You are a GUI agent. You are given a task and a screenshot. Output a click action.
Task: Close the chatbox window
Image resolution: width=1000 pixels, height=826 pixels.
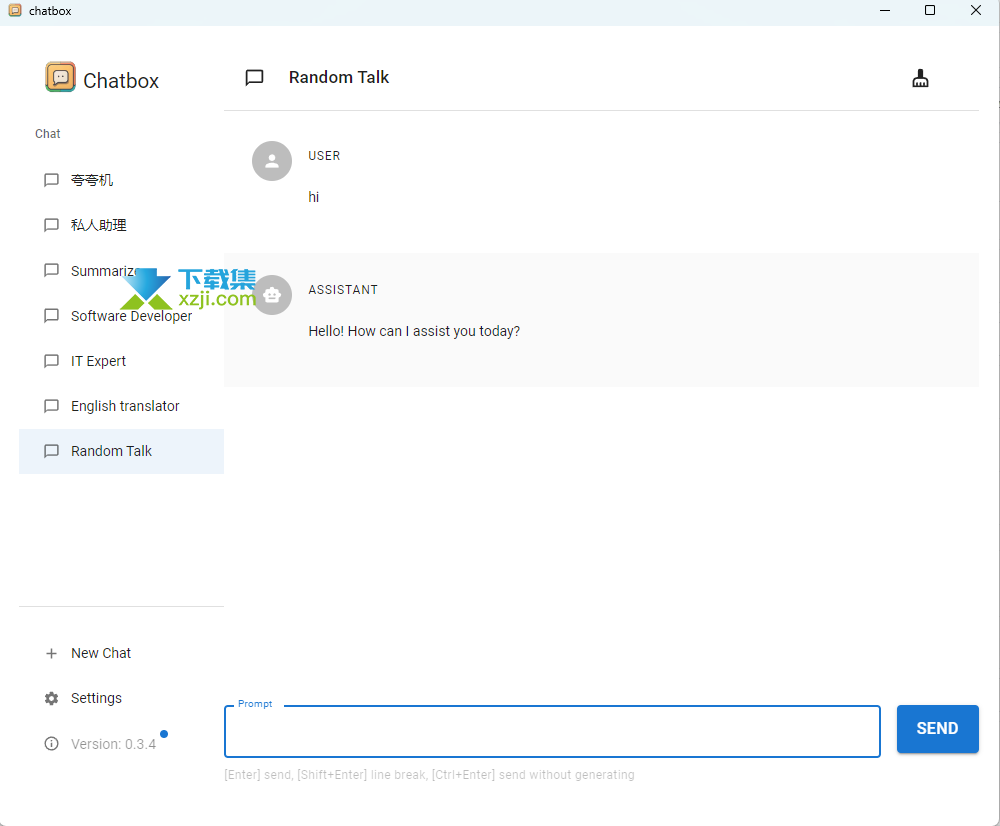coord(976,10)
